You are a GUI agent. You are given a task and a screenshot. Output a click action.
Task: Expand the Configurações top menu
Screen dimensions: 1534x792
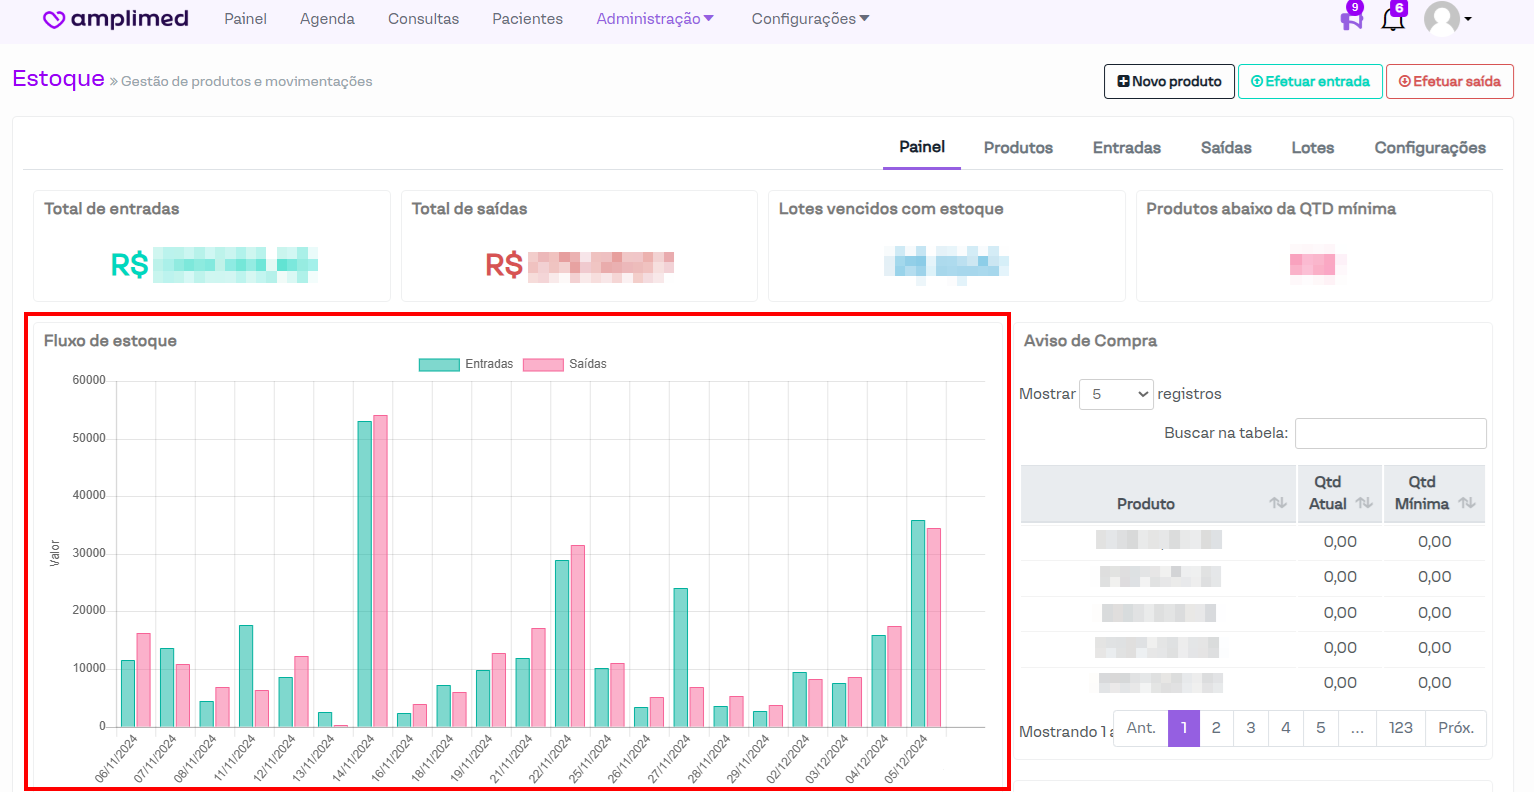(810, 19)
